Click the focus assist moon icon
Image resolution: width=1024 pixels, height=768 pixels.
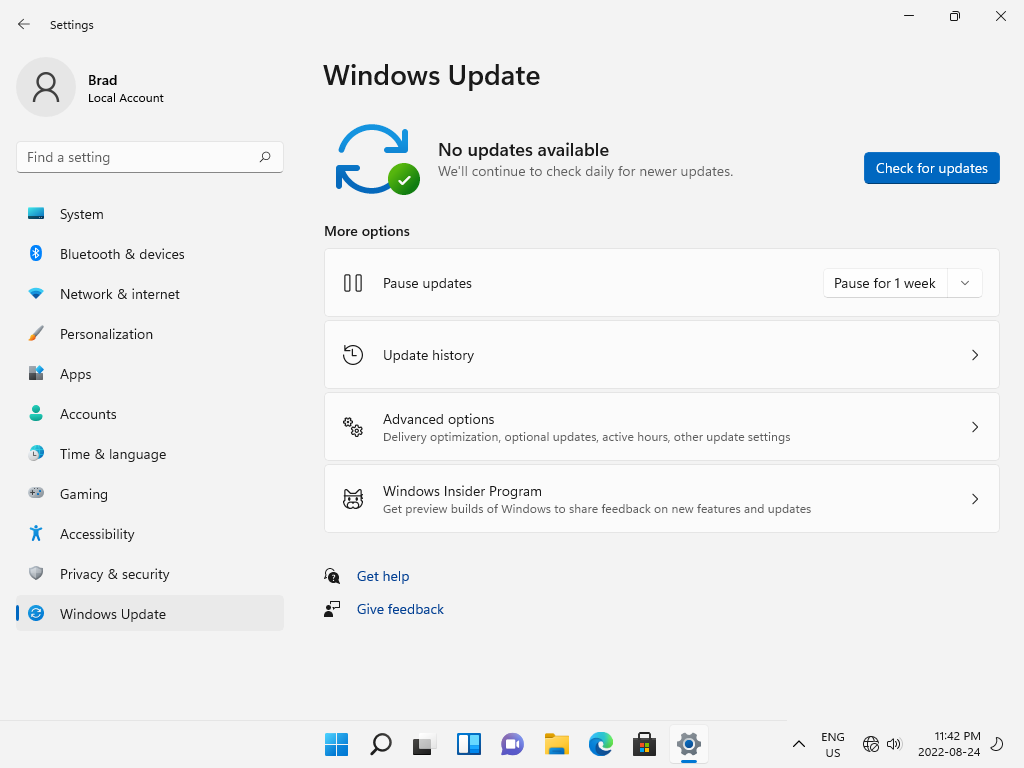point(997,744)
